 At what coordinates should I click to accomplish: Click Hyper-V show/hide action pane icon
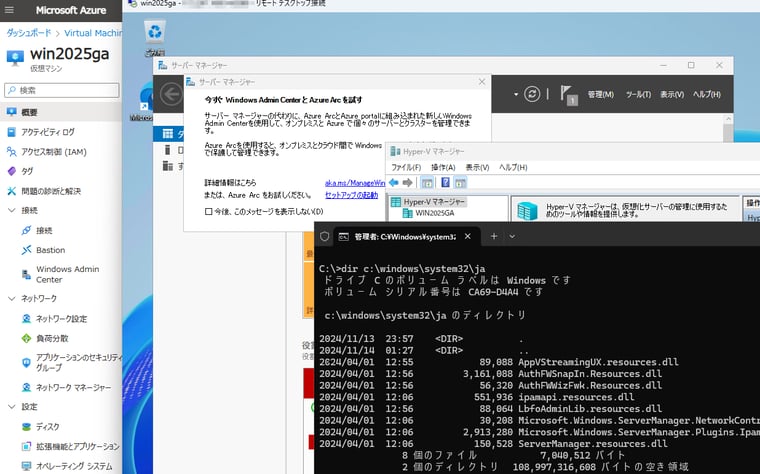point(460,183)
